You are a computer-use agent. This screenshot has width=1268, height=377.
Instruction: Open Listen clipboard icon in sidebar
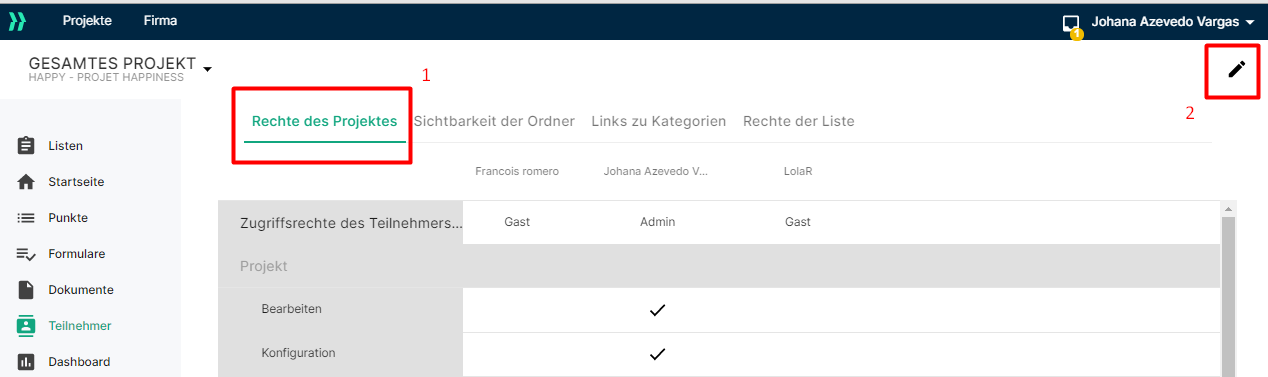[x=27, y=146]
